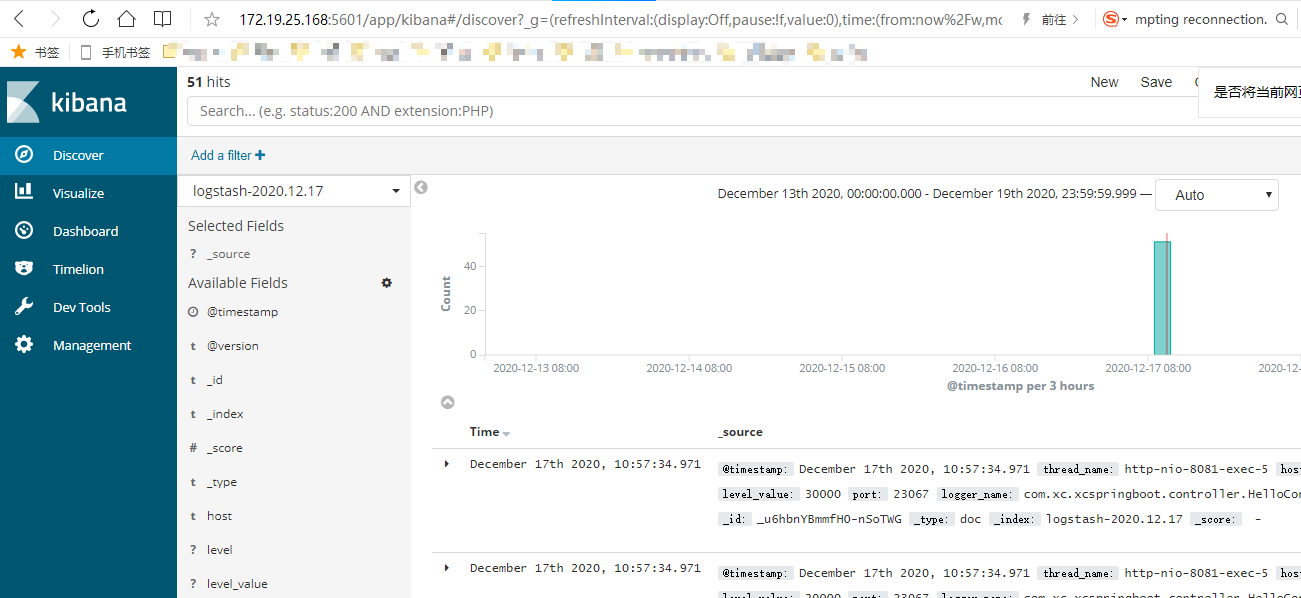
Task: Click the browser address bar URL
Action: tap(620, 19)
